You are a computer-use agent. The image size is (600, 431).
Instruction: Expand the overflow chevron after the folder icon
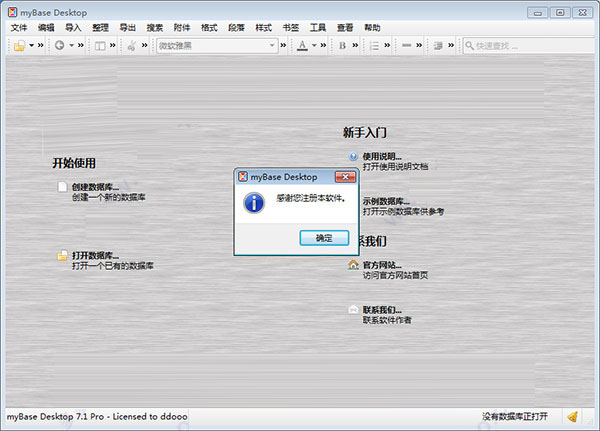(40, 46)
